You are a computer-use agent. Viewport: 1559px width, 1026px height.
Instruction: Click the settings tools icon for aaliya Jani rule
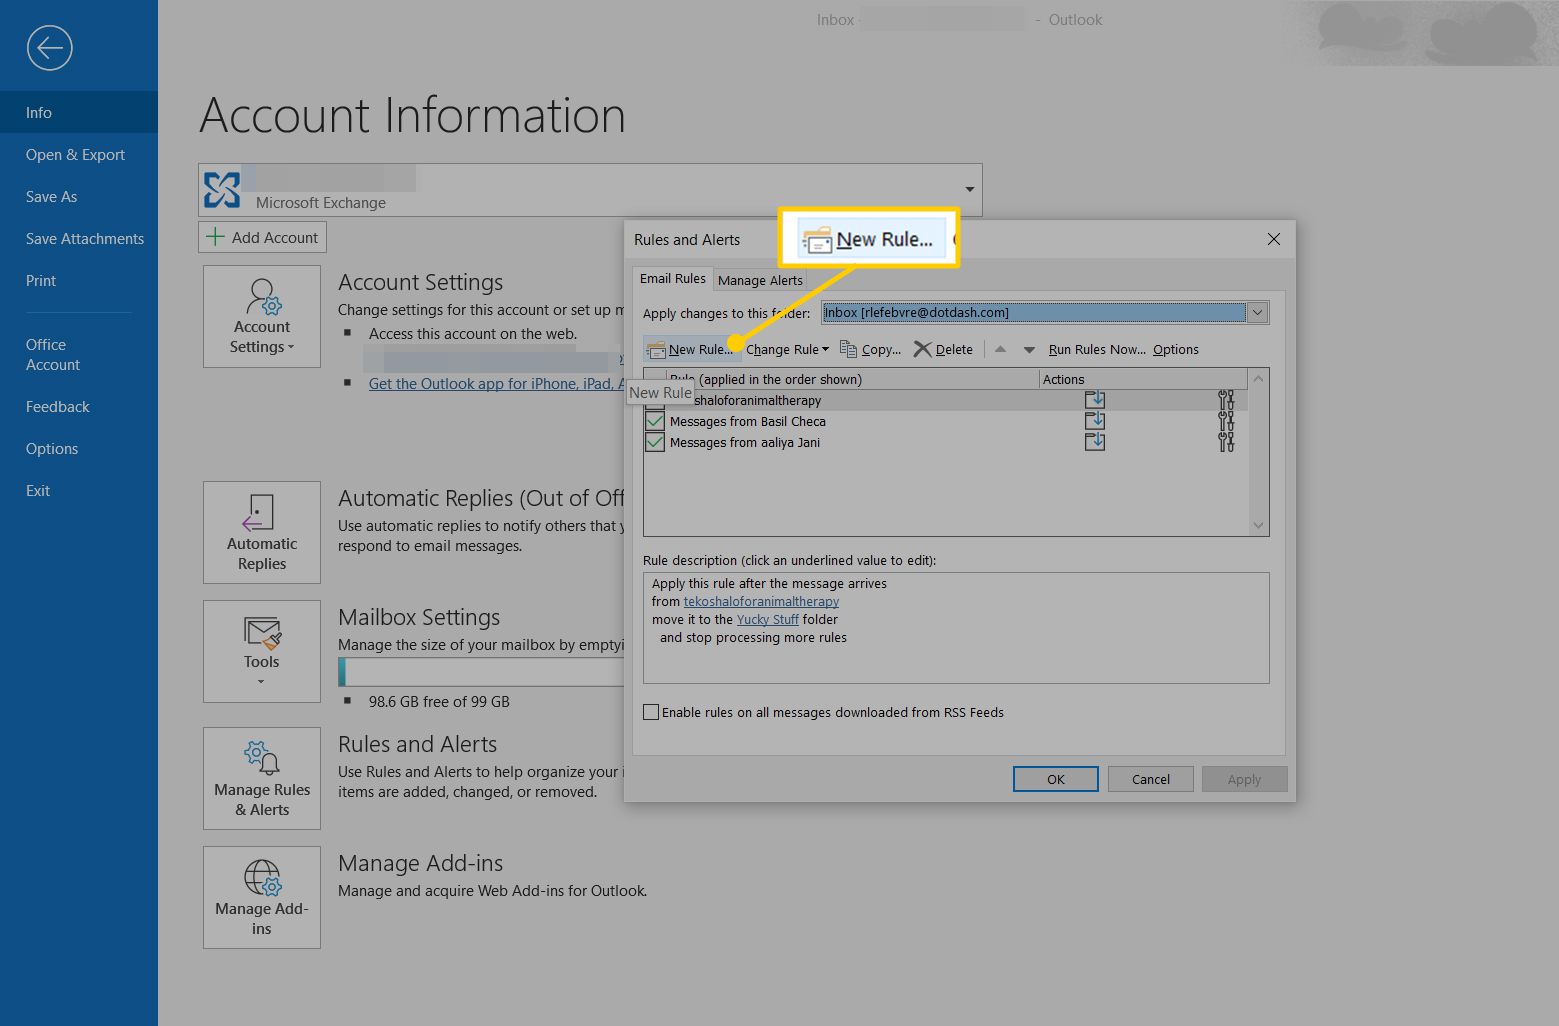click(1226, 442)
